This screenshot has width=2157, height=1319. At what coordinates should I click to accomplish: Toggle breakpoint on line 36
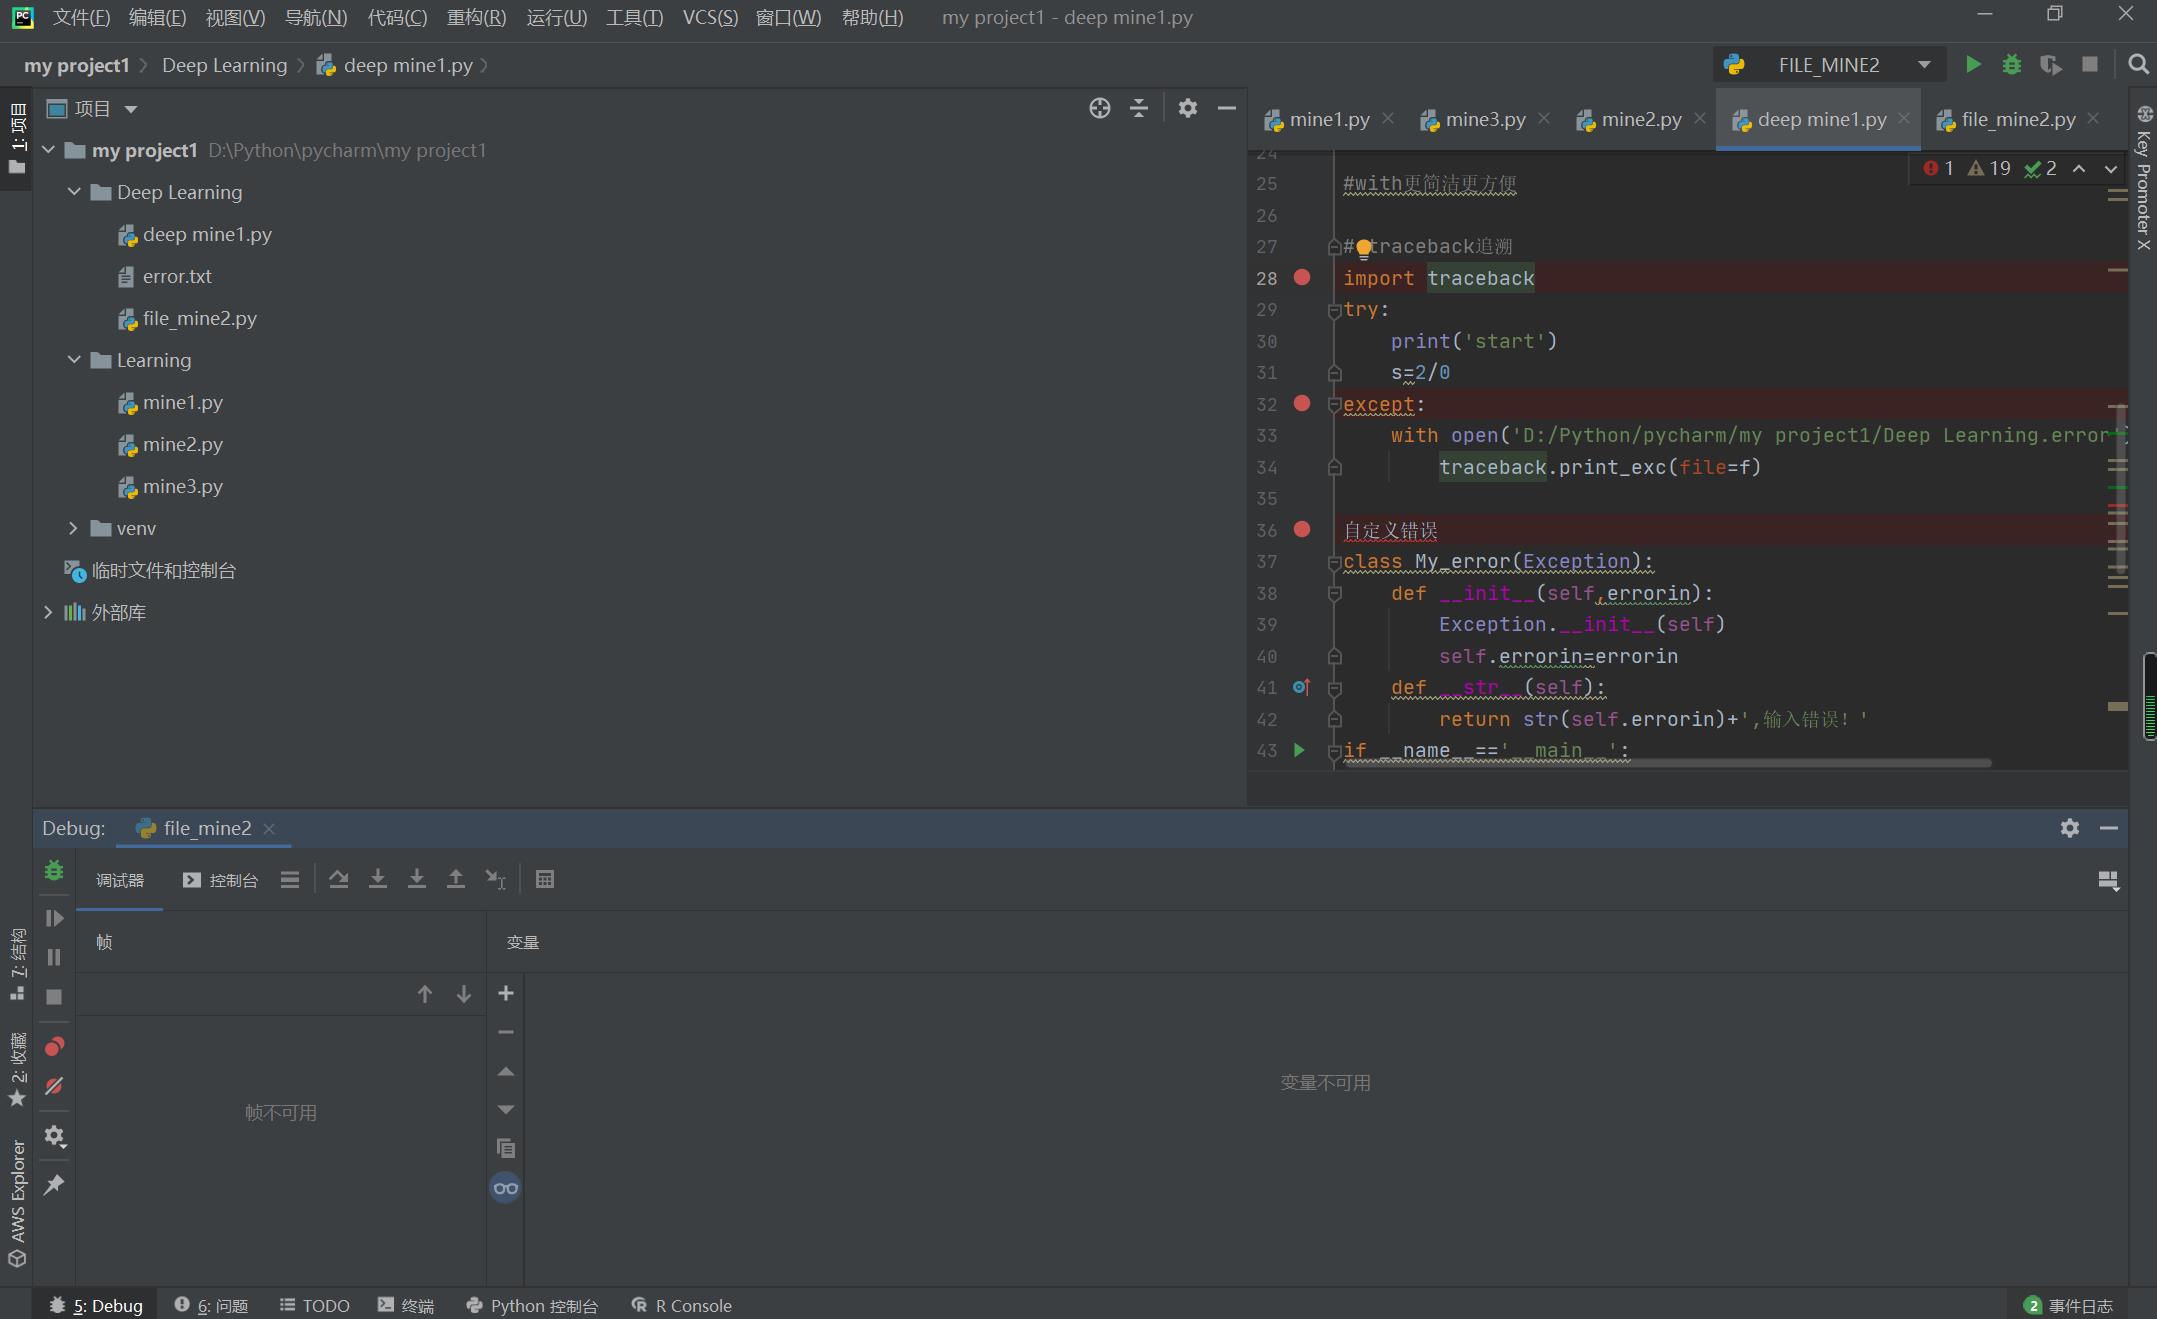click(1302, 529)
